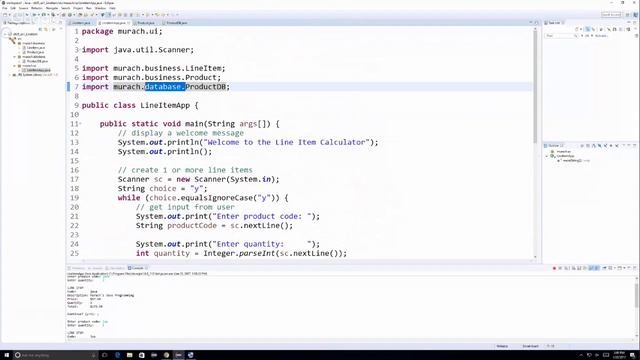This screenshot has width=640, height=360.
Task: Open the Source menu
Action: coord(23,8)
